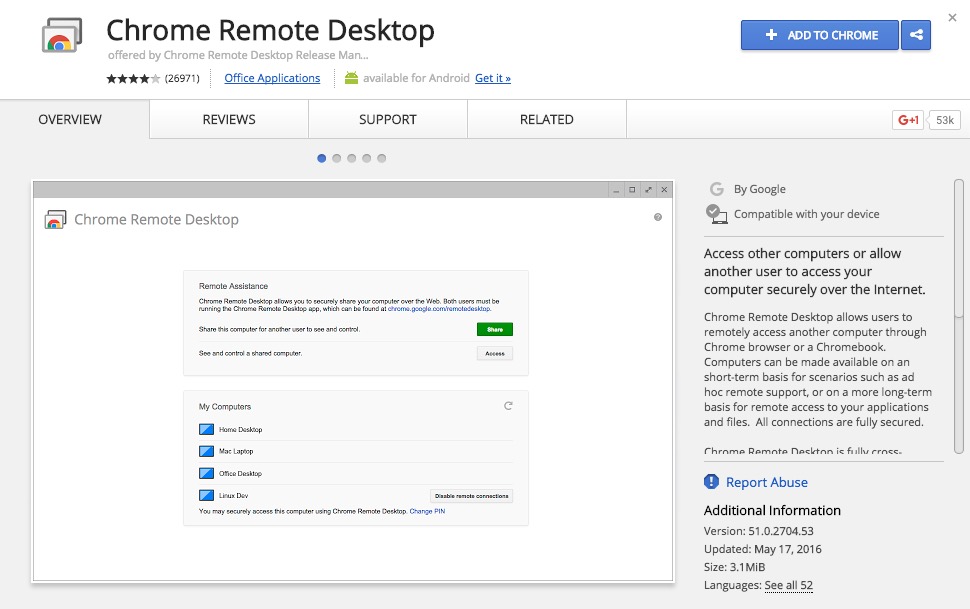Expand the See all 52 languages link
The image size is (970, 609).
click(788, 585)
